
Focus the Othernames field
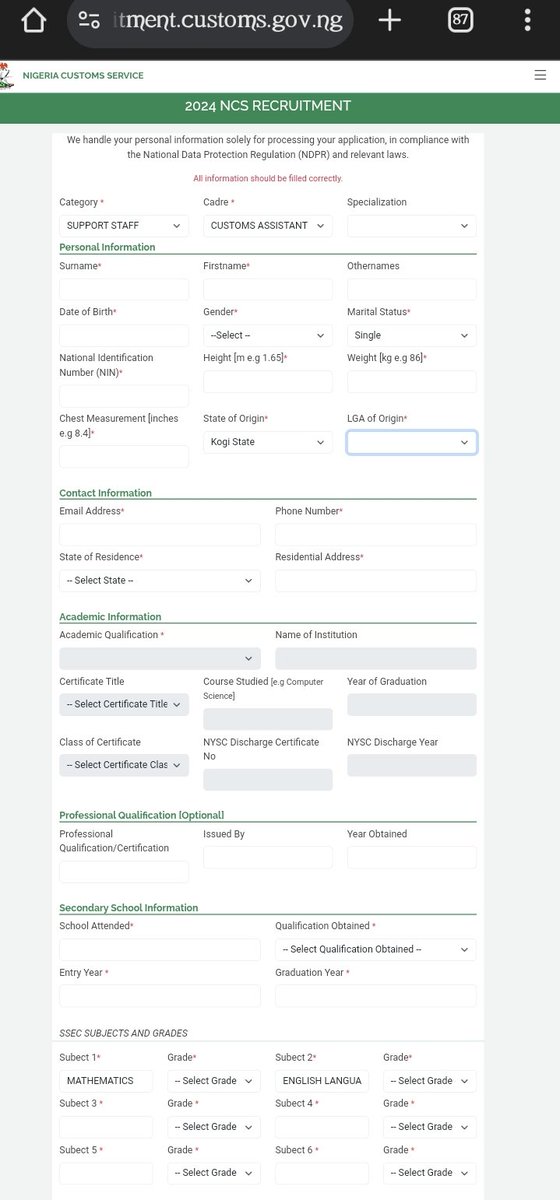click(x=412, y=289)
